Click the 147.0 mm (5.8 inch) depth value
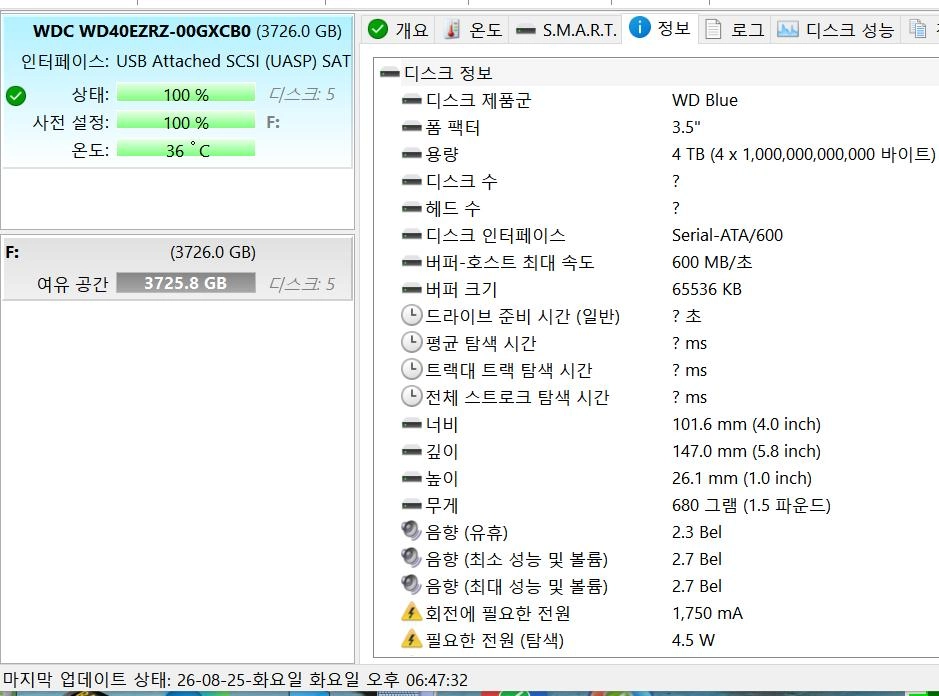This screenshot has width=939, height=696. (x=746, y=451)
